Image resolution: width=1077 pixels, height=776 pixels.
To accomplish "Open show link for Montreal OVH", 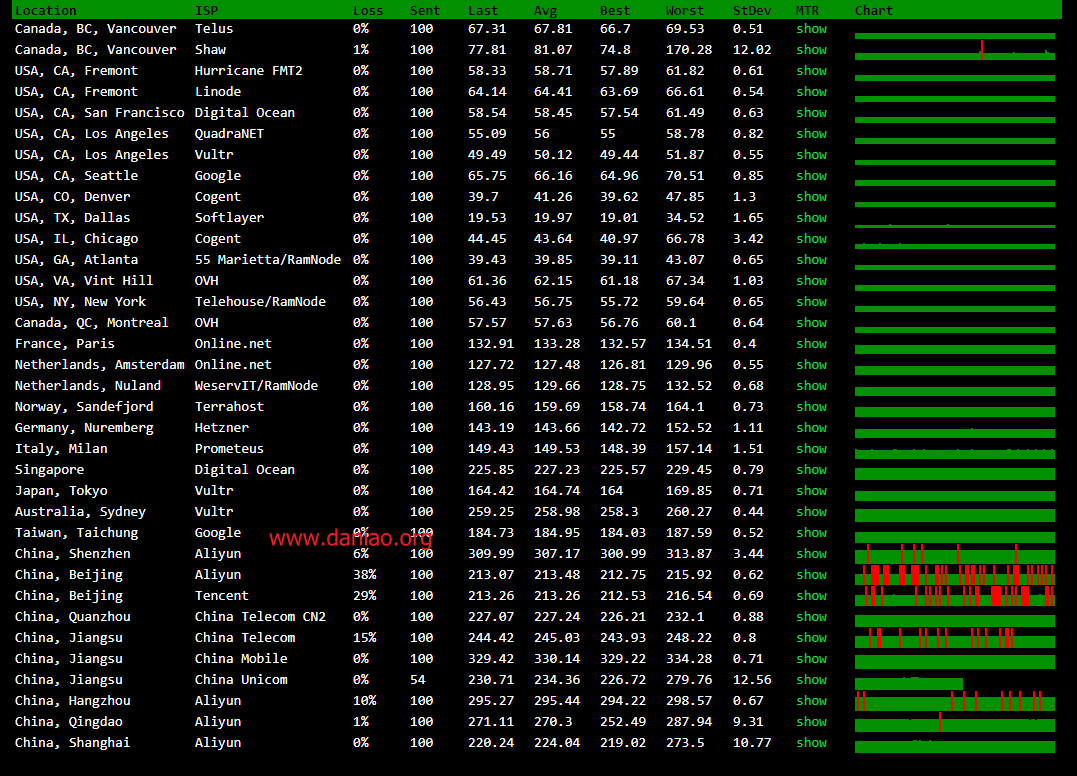I will 811,323.
